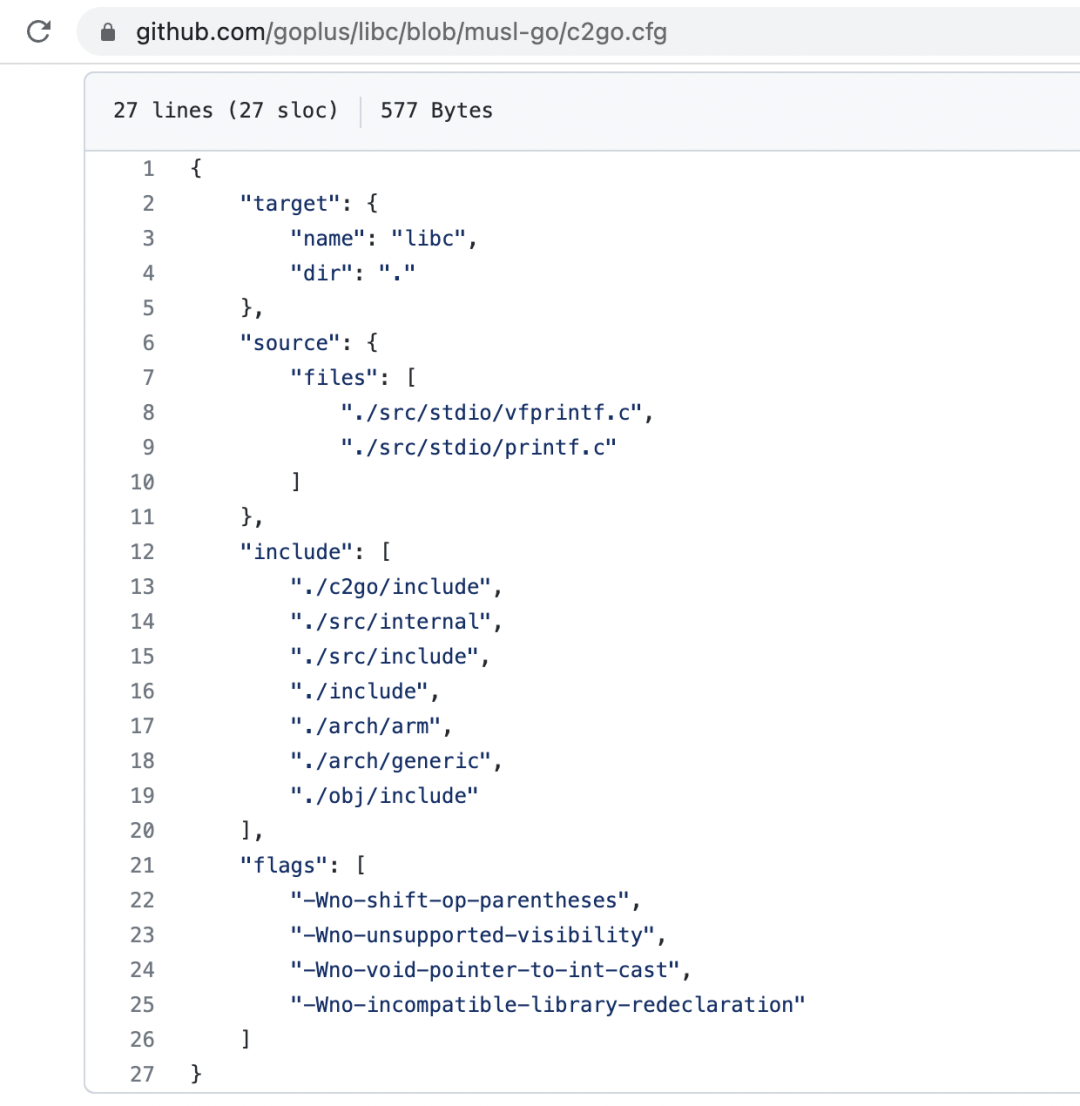Viewport: 1080px width, 1106px height.
Task: Click the "files" key on line 7
Action: pyautogui.click(x=334, y=377)
